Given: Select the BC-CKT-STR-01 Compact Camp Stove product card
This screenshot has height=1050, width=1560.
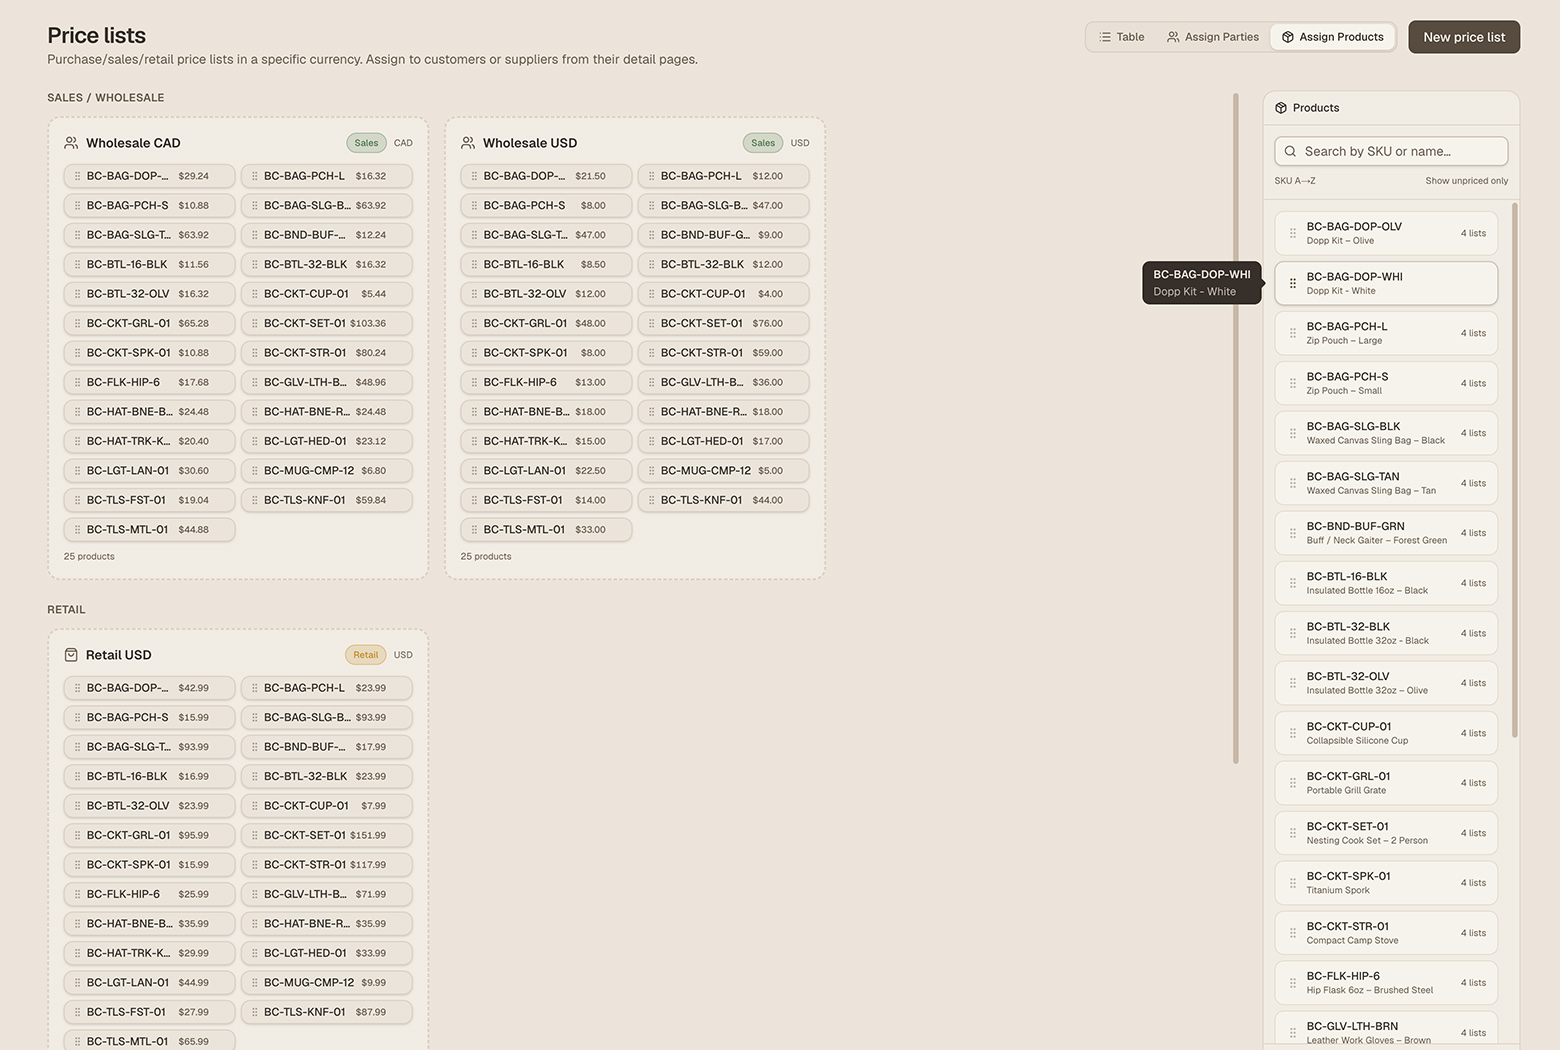Looking at the screenshot, I should pyautogui.click(x=1386, y=933).
